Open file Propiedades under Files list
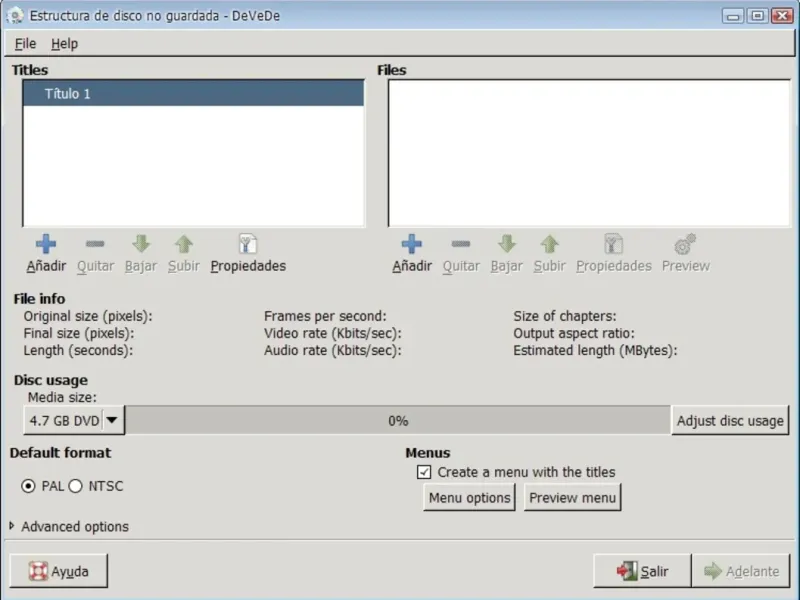Image resolution: width=800 pixels, height=600 pixels. pyautogui.click(x=614, y=254)
